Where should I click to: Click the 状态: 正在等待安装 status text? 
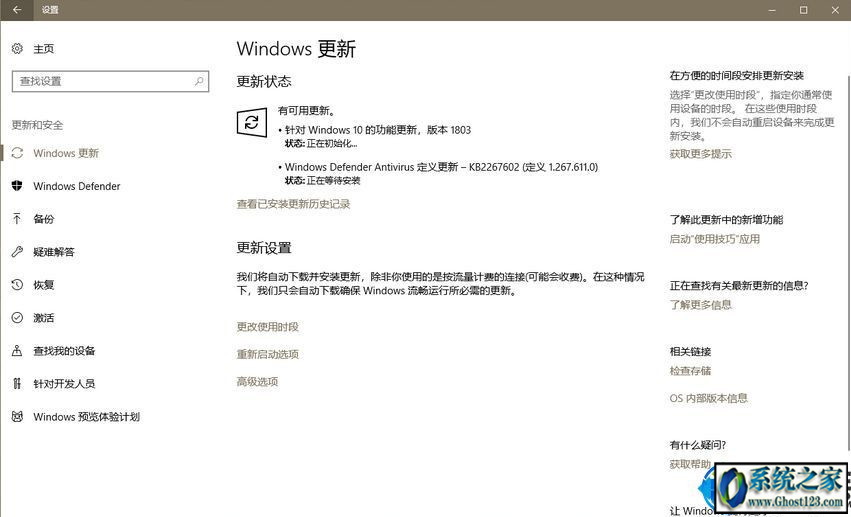coord(322,181)
